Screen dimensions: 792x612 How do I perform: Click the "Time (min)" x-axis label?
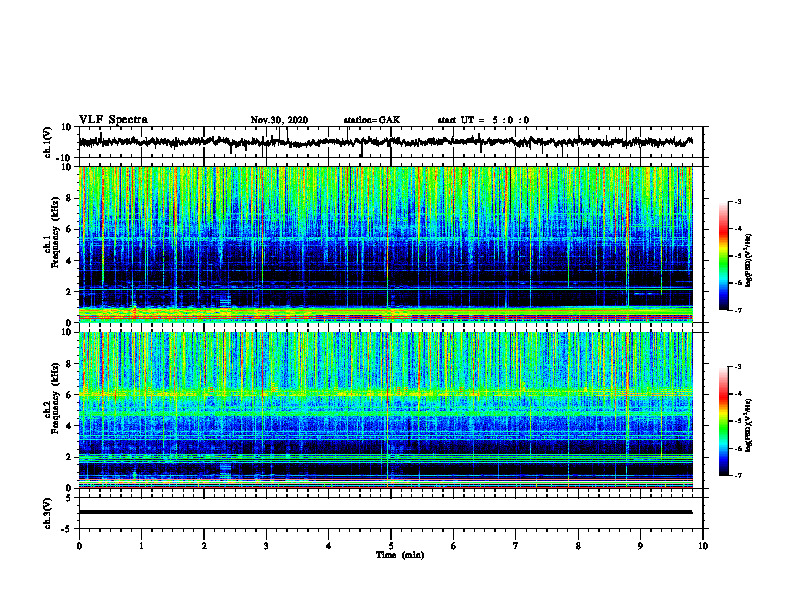pos(400,555)
